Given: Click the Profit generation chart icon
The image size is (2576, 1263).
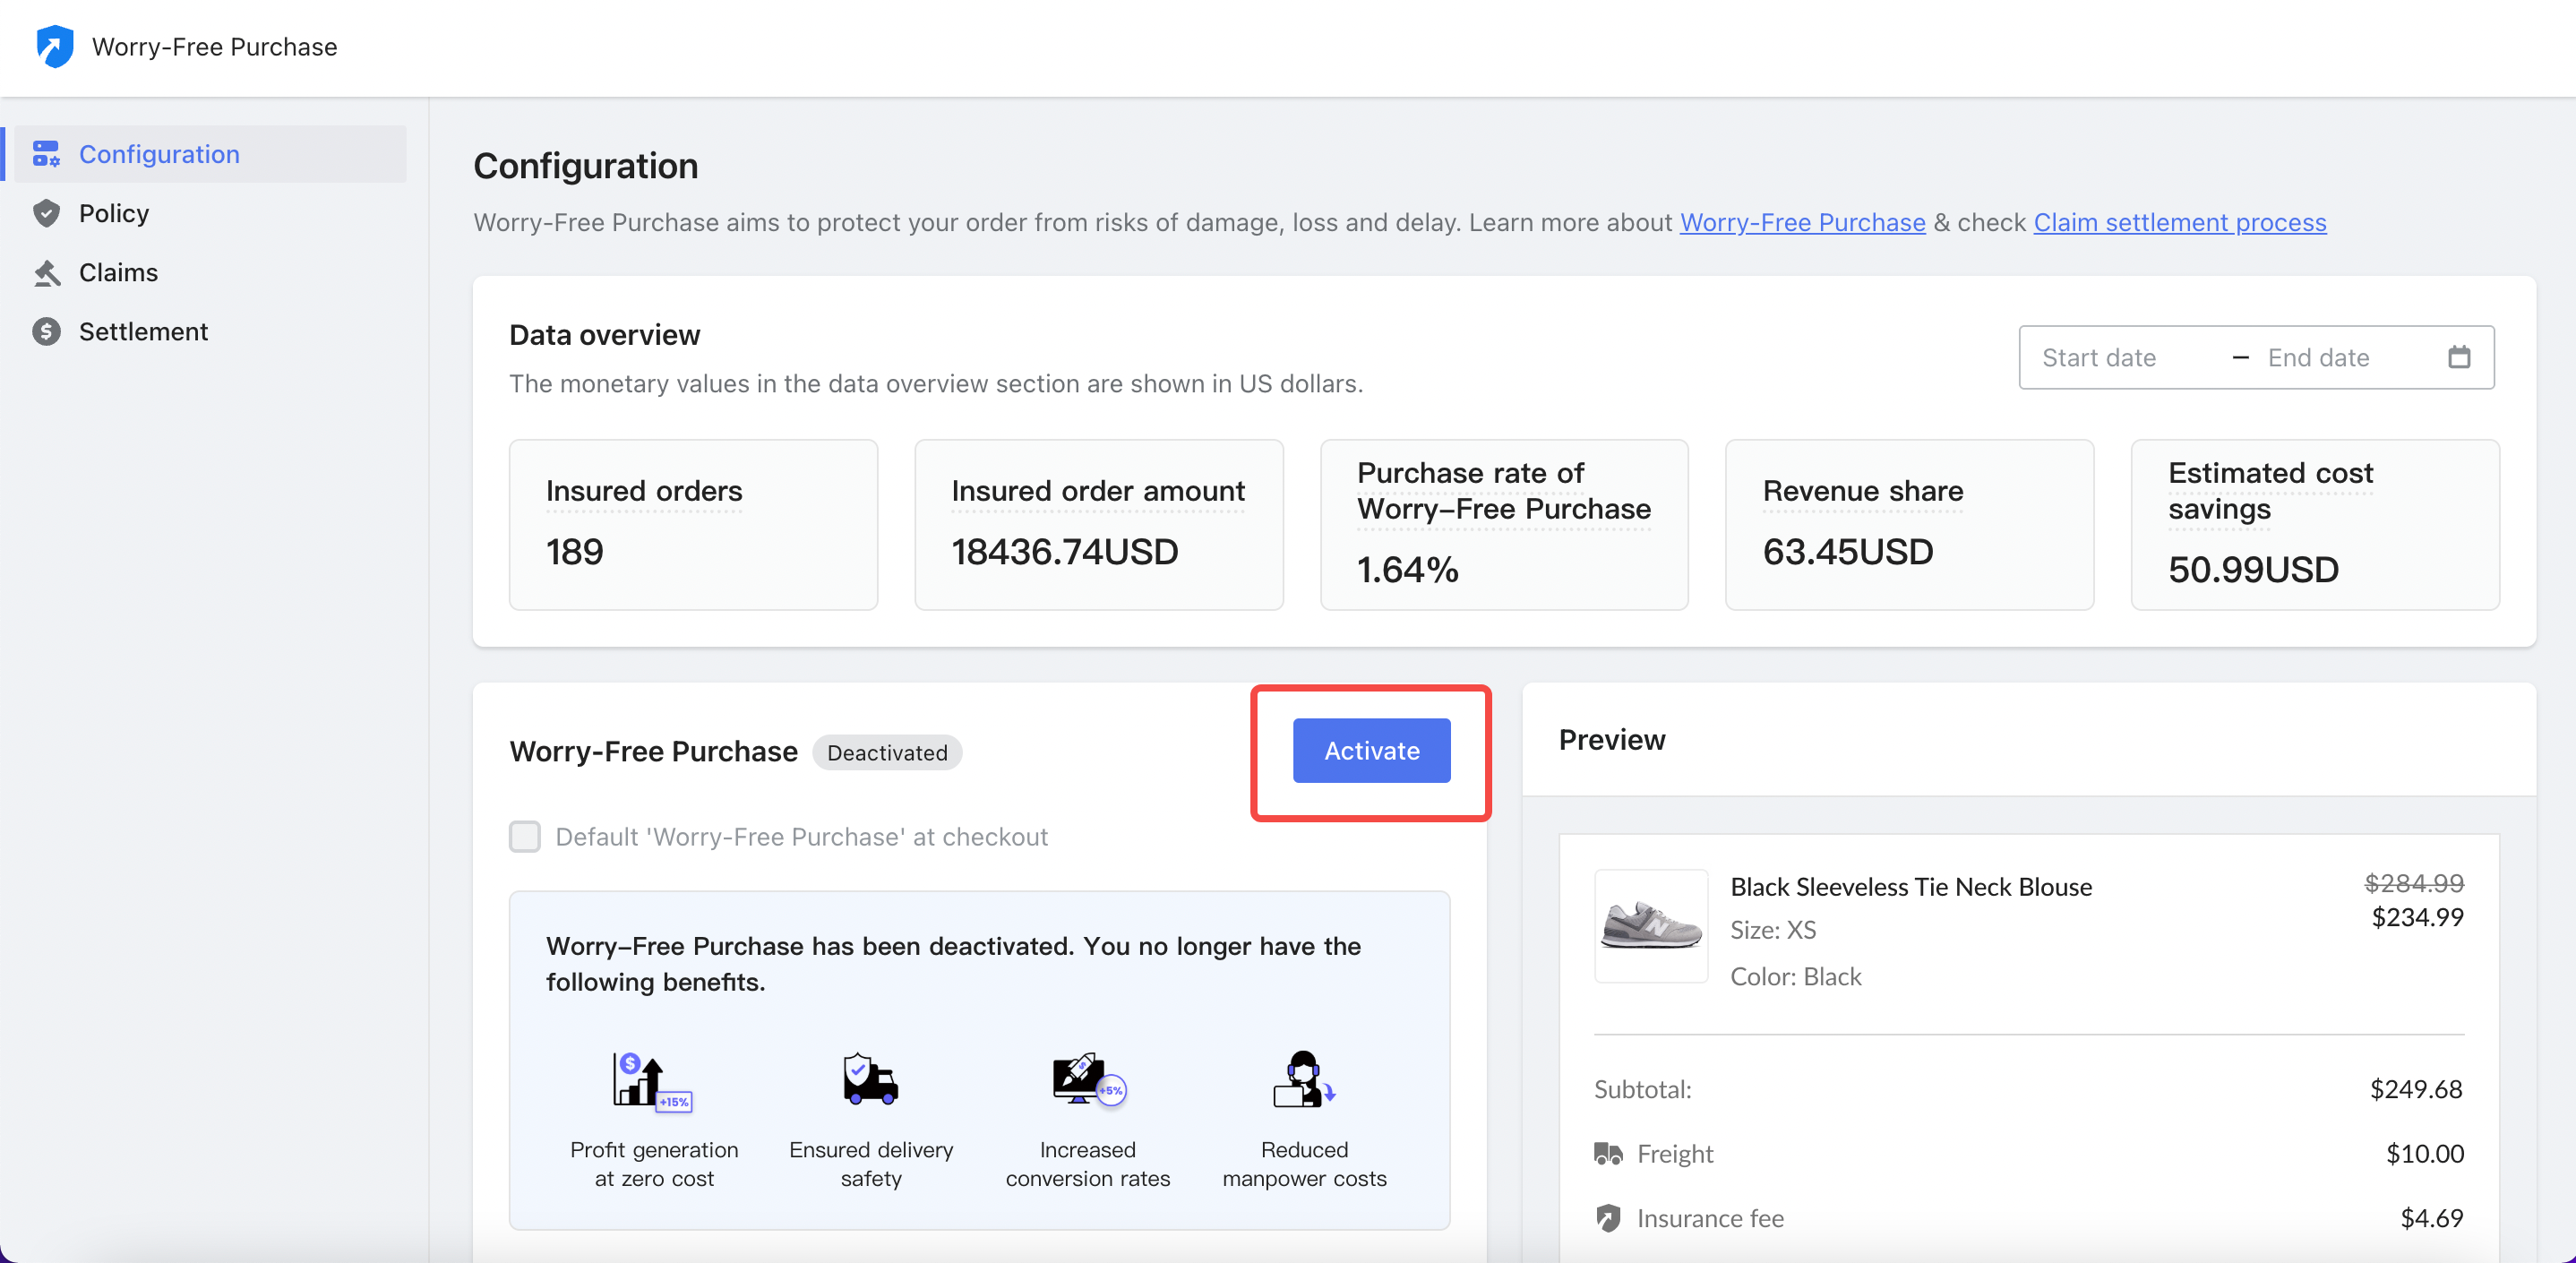Looking at the screenshot, I should click(651, 1080).
